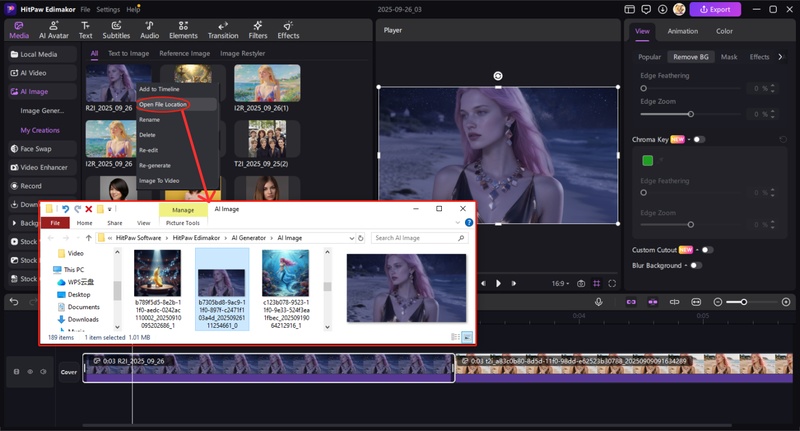Click the Export button
Viewport: 800px width, 431px height.
click(715, 9)
